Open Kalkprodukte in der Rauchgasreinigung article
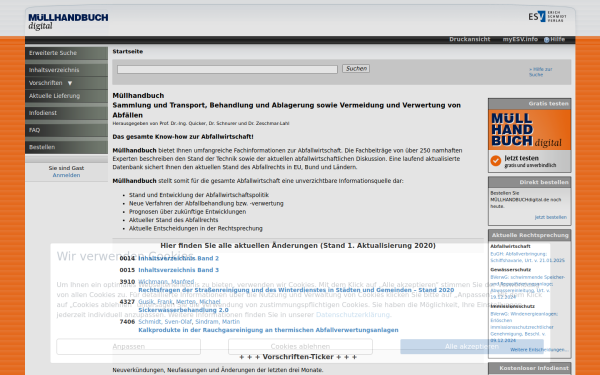The width and height of the screenshot is (600, 375). click(x=268, y=330)
